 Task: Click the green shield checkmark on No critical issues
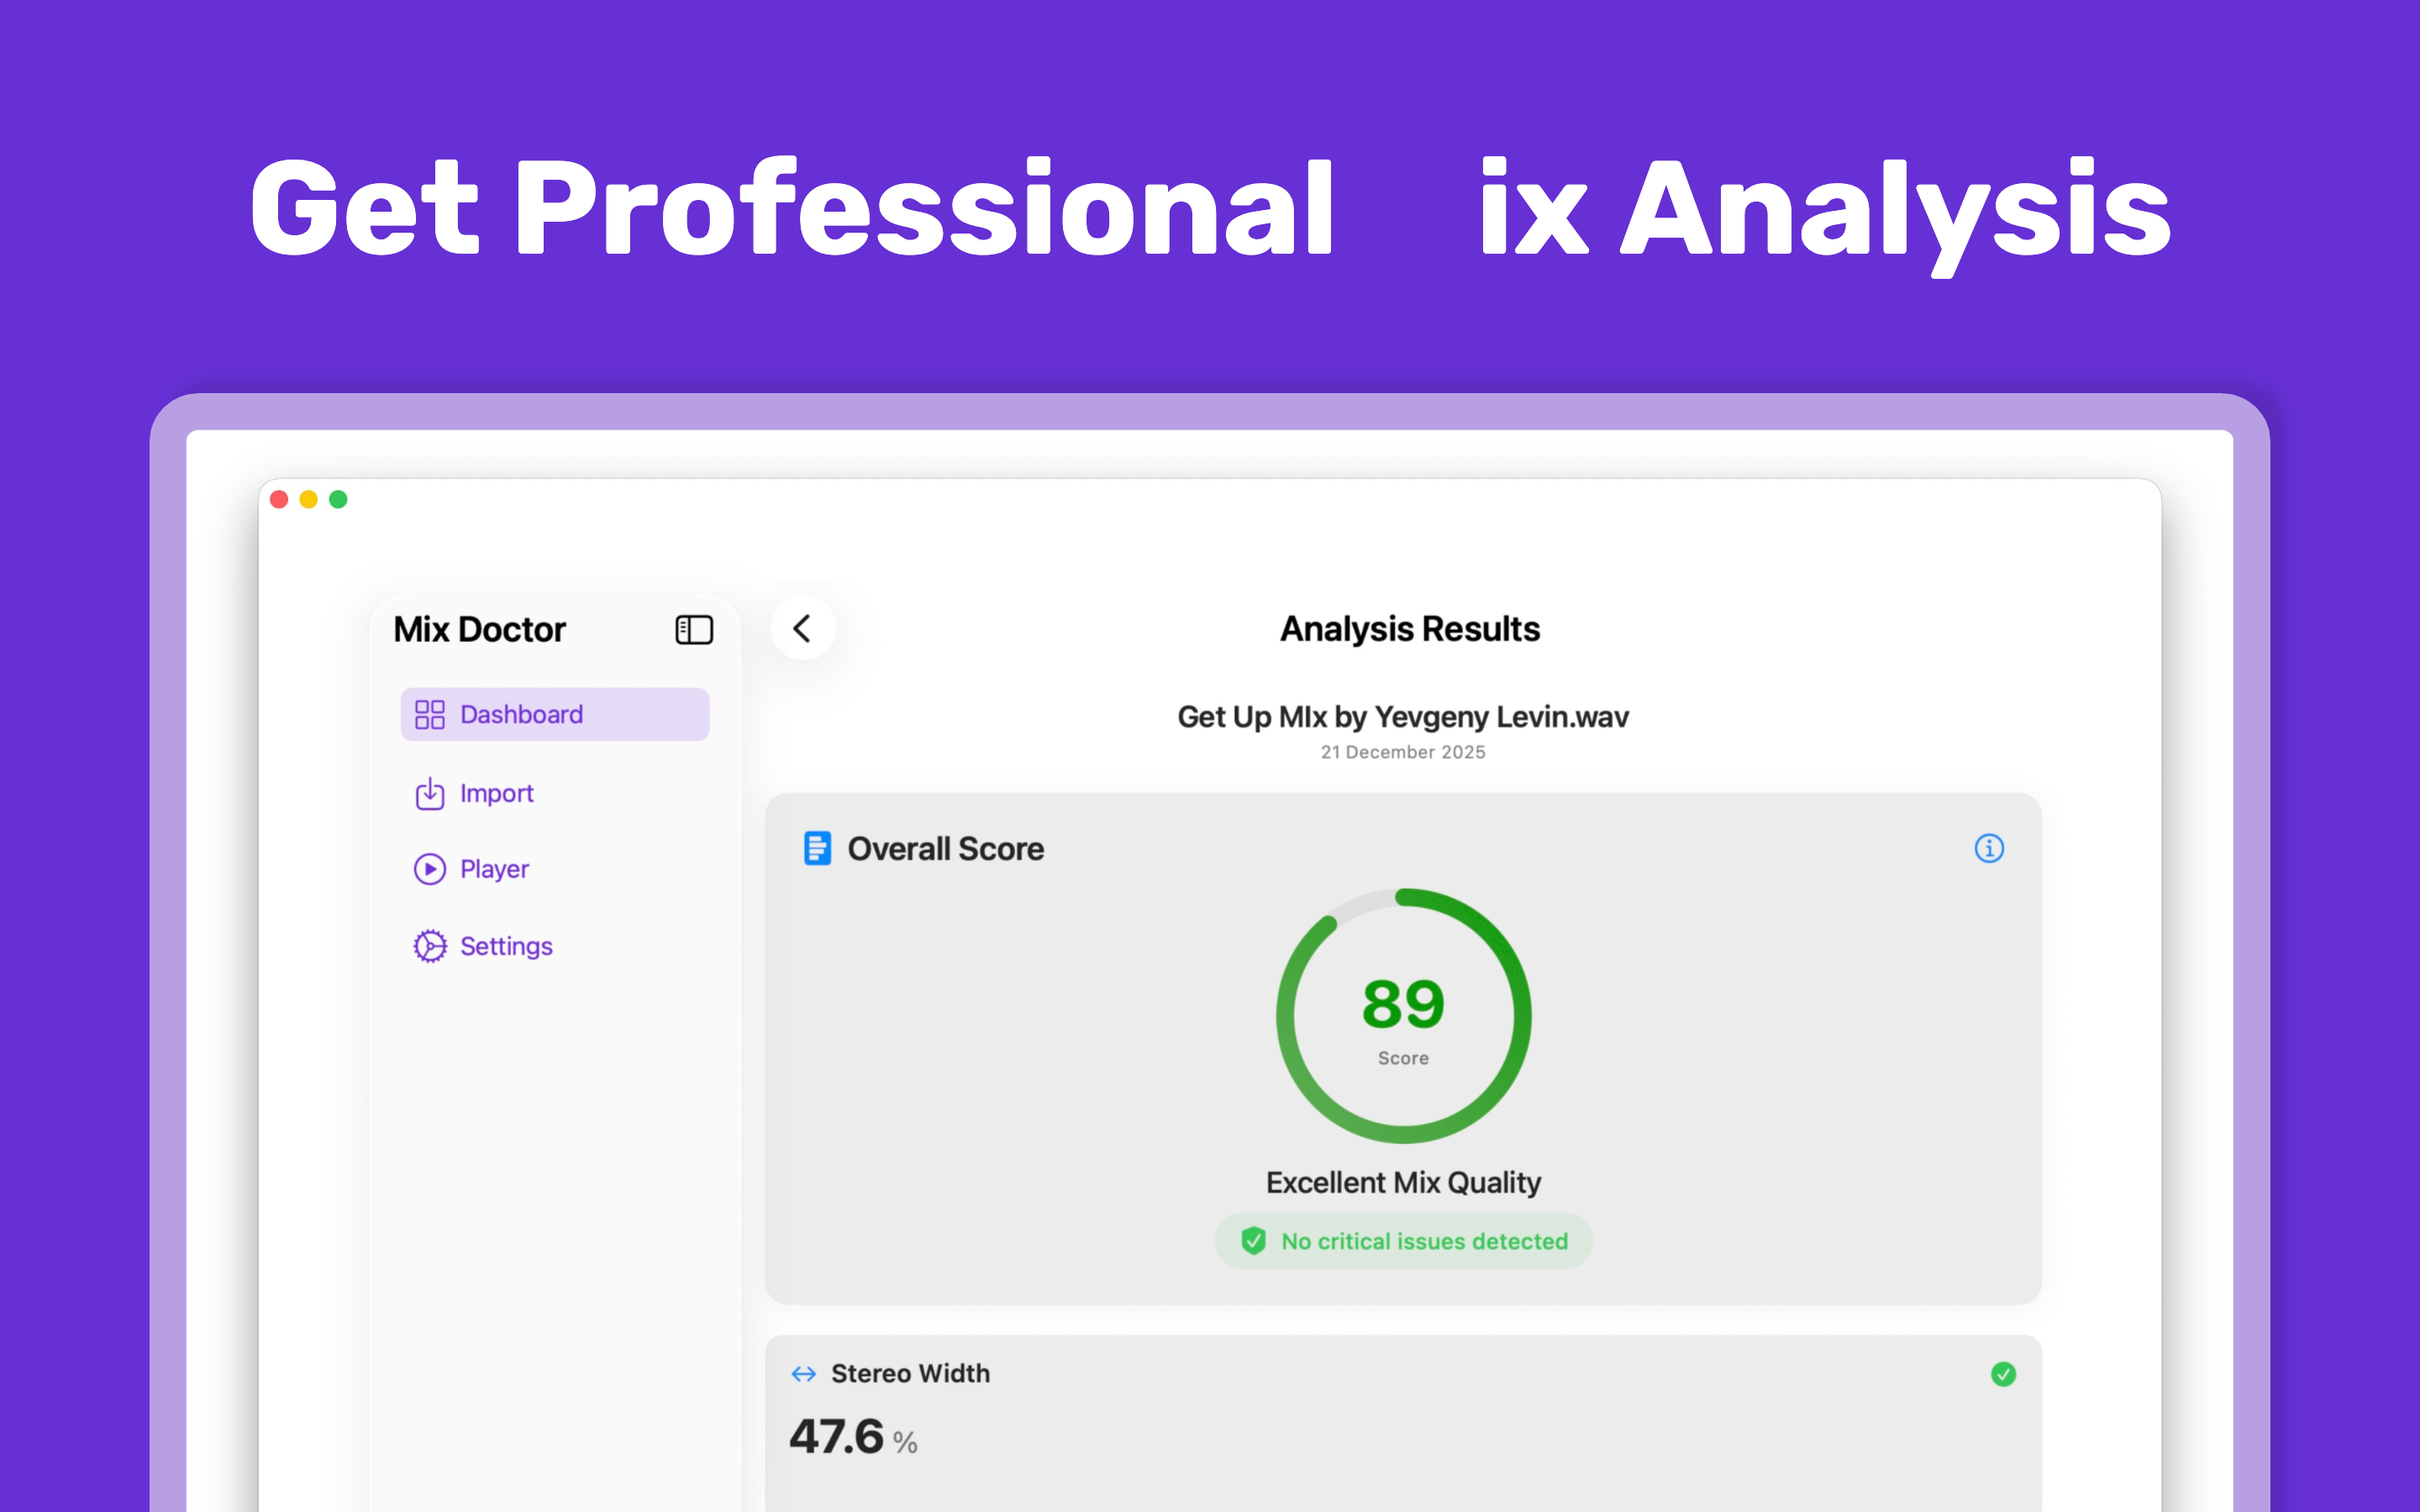pos(1253,1240)
